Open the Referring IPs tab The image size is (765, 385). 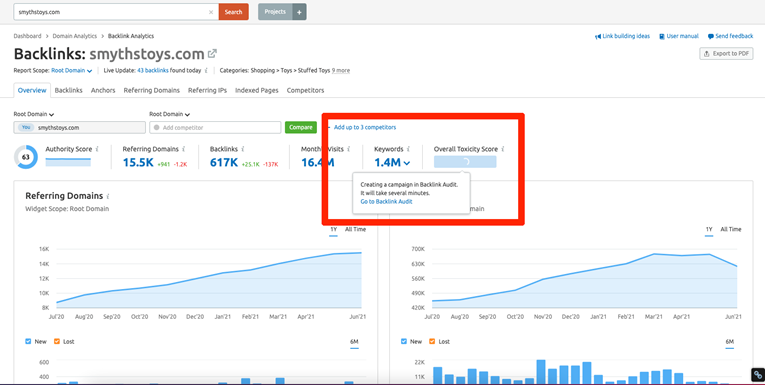[x=207, y=90]
